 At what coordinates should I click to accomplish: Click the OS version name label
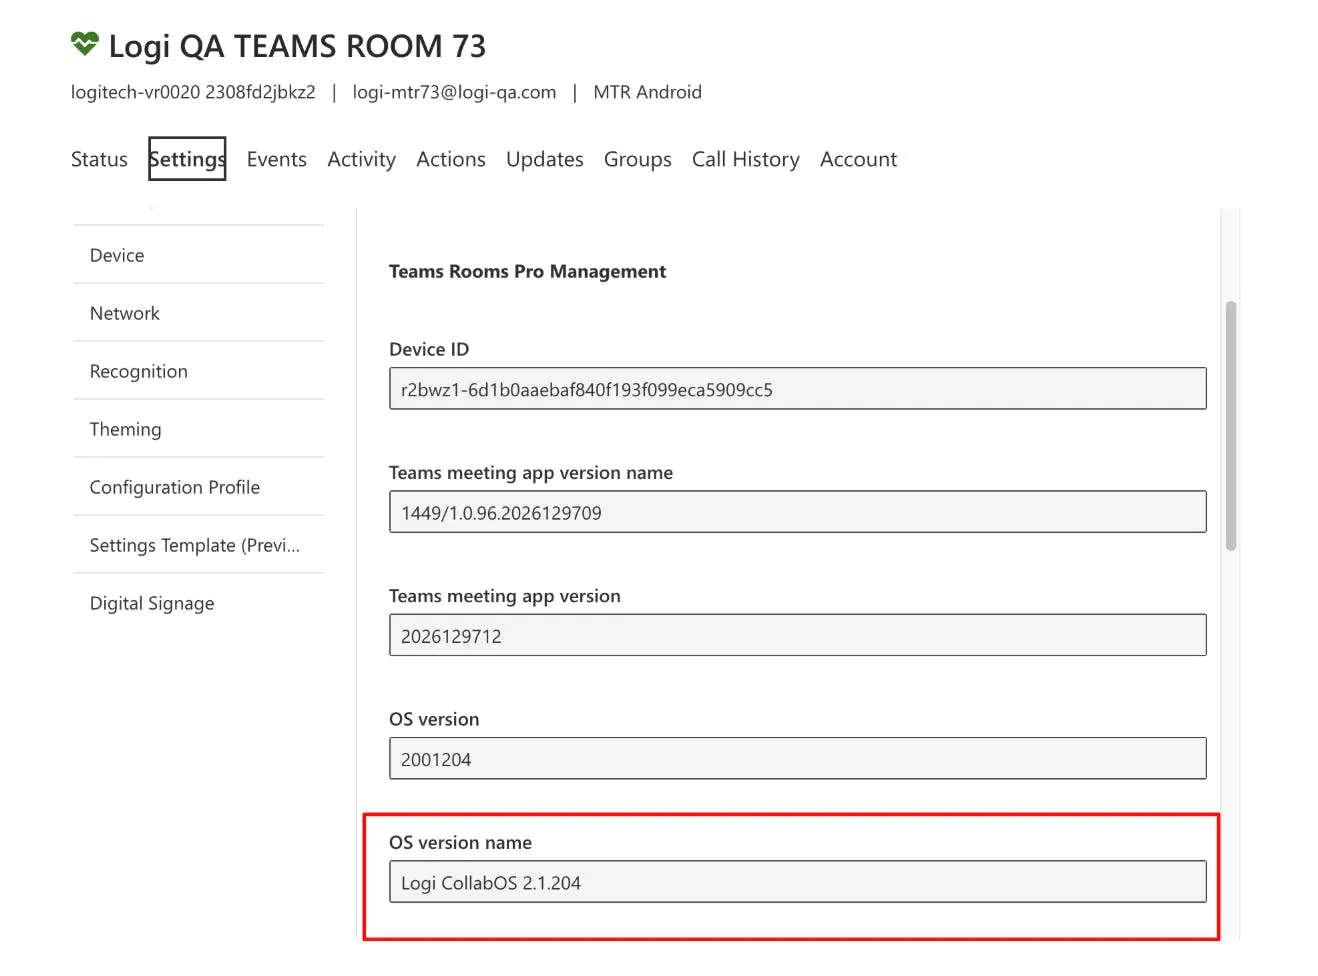(x=460, y=842)
